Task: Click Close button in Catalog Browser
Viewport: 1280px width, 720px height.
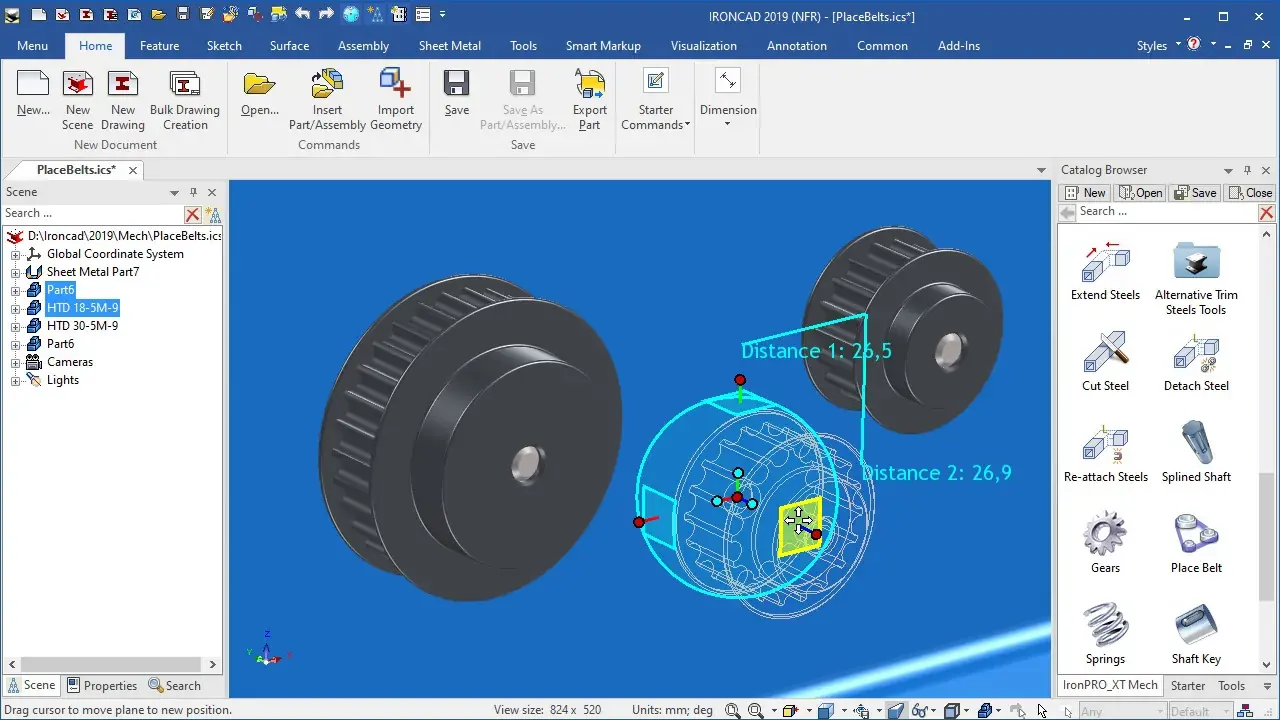Action: point(1250,193)
